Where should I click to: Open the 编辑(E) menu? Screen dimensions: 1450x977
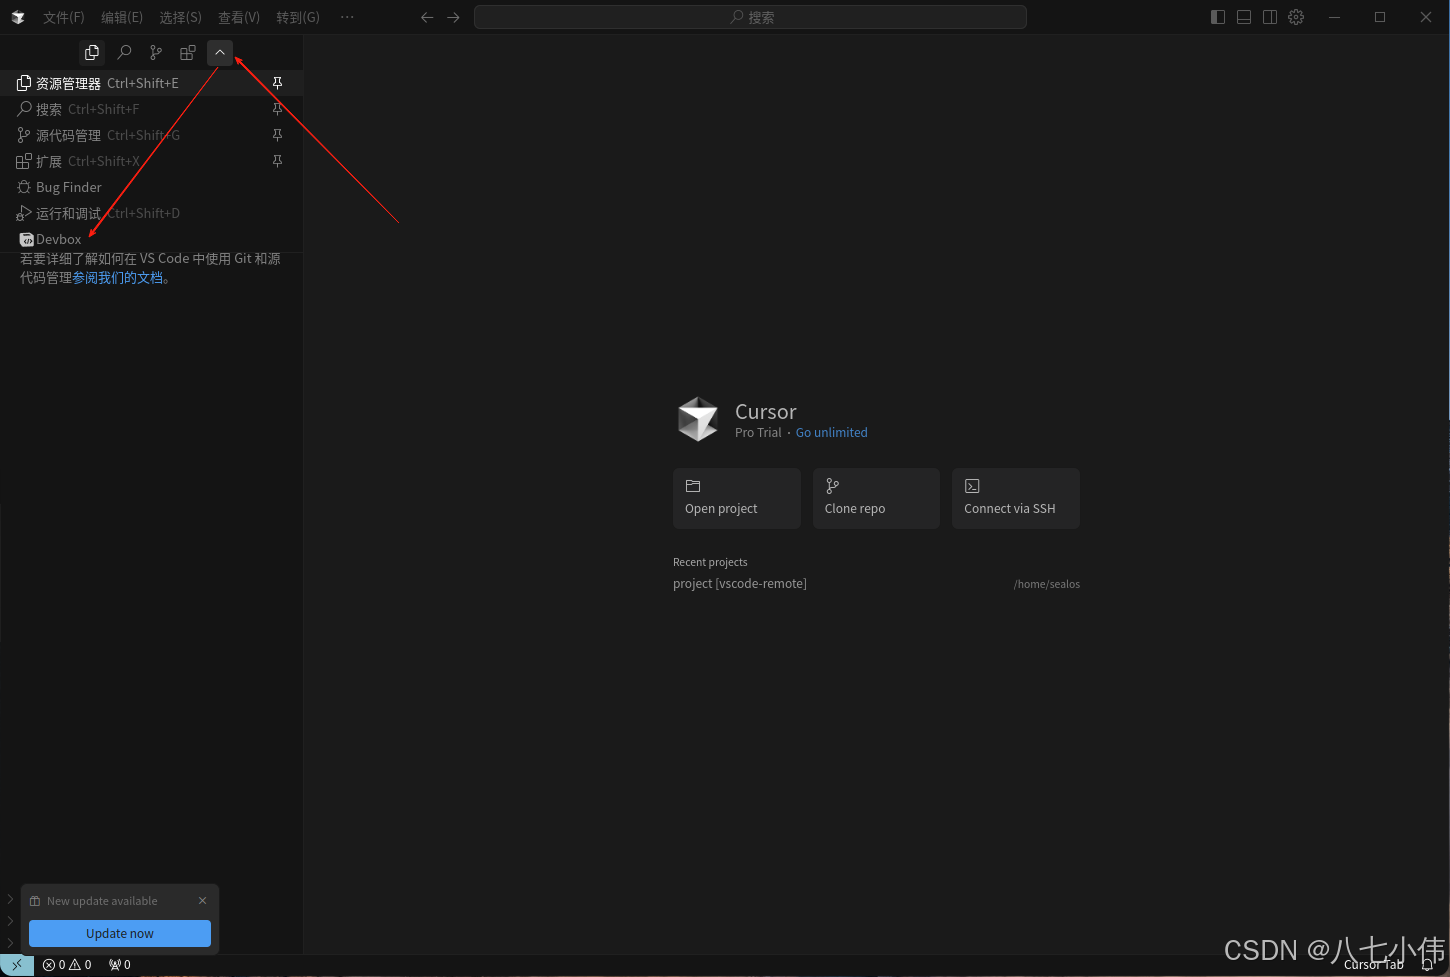pyautogui.click(x=122, y=17)
